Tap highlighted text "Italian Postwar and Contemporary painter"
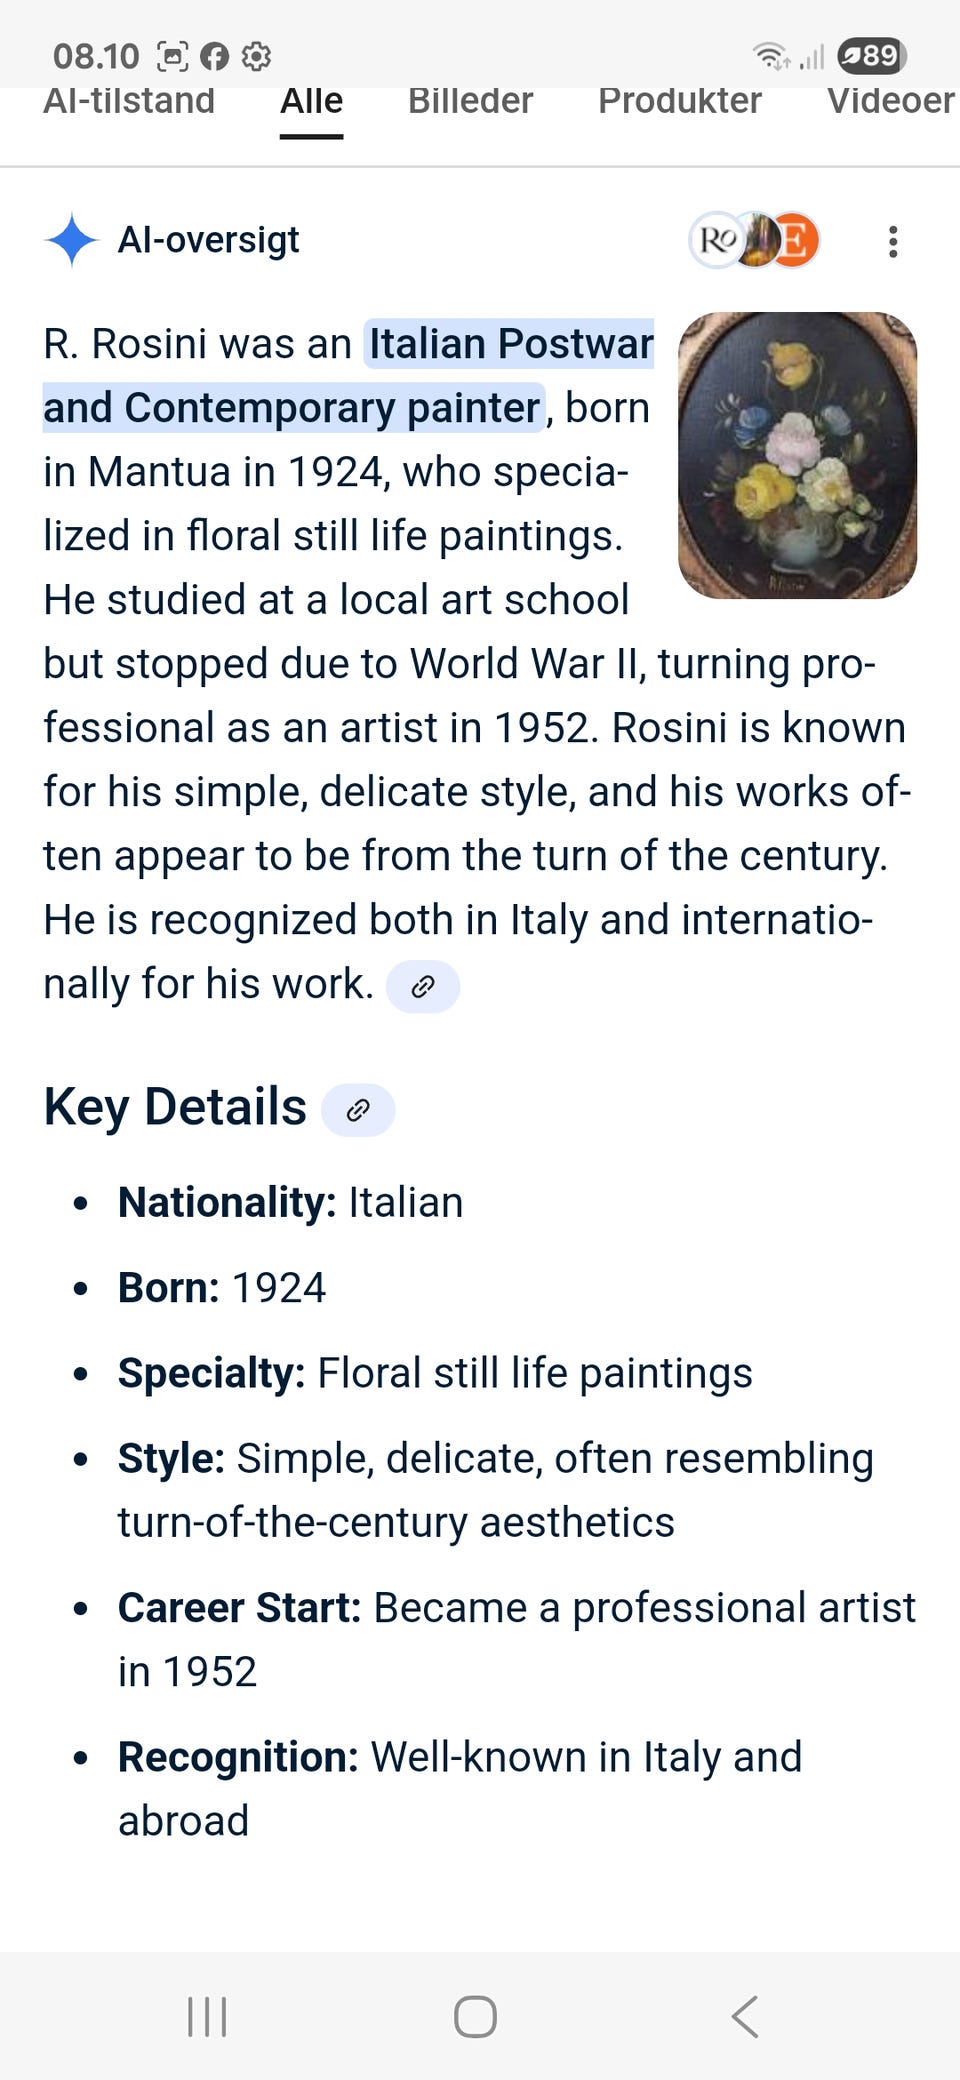 pyautogui.click(x=510, y=345)
